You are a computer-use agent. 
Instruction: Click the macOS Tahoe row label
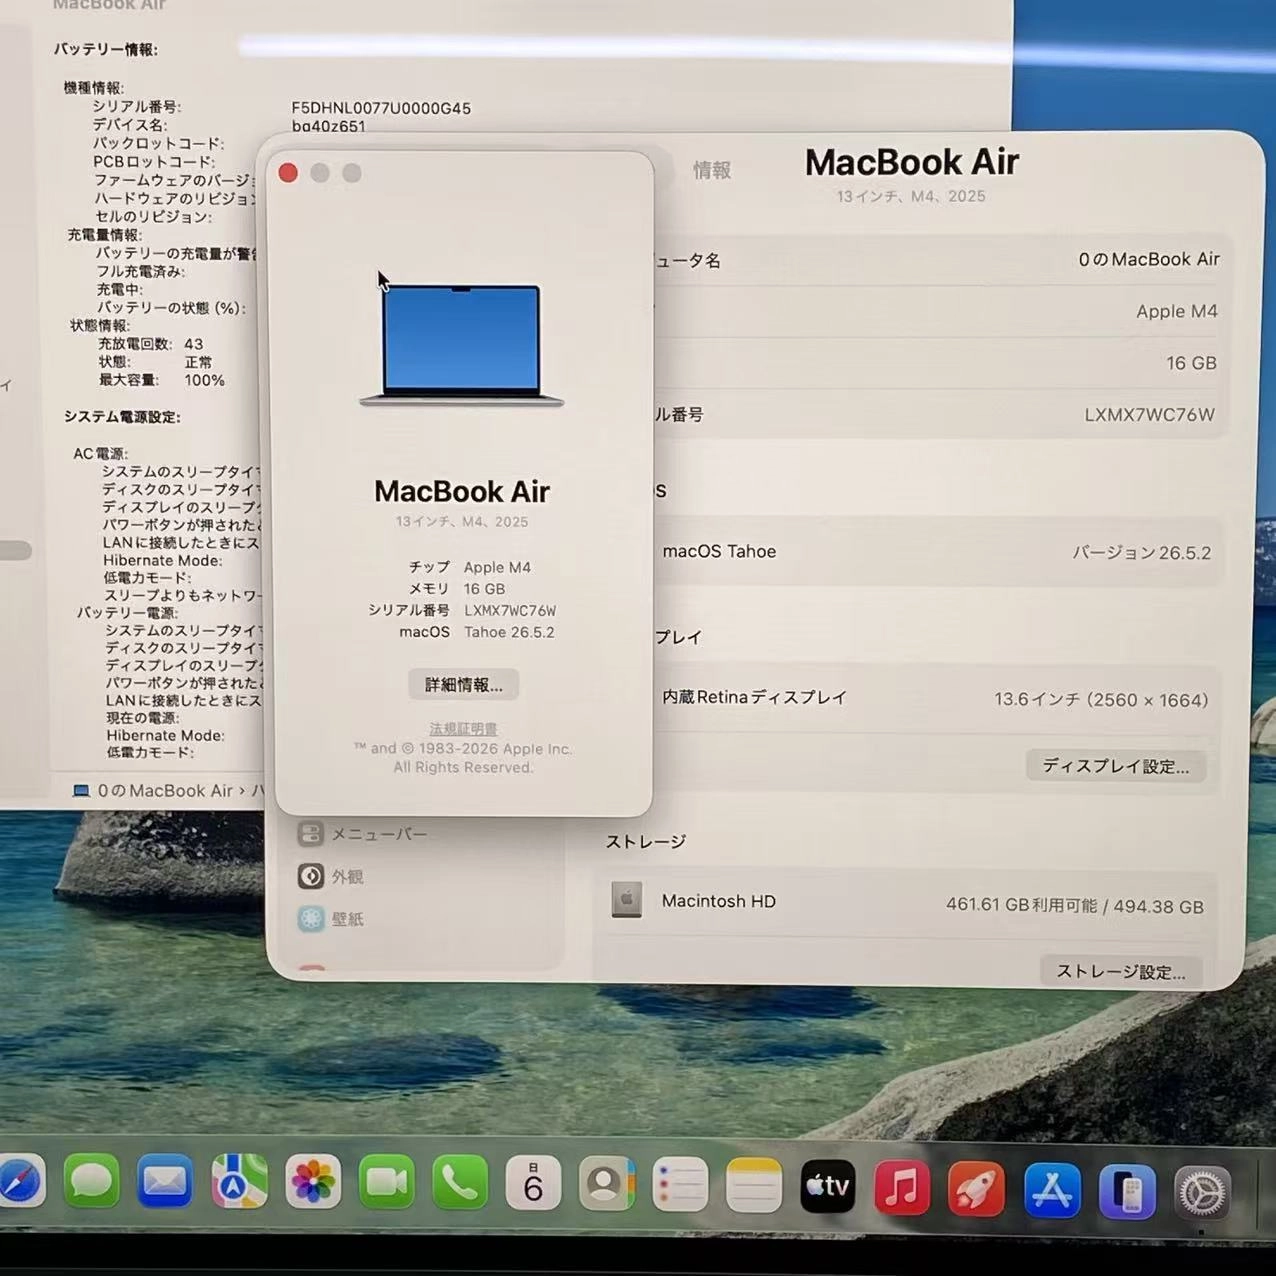pyautogui.click(x=719, y=551)
